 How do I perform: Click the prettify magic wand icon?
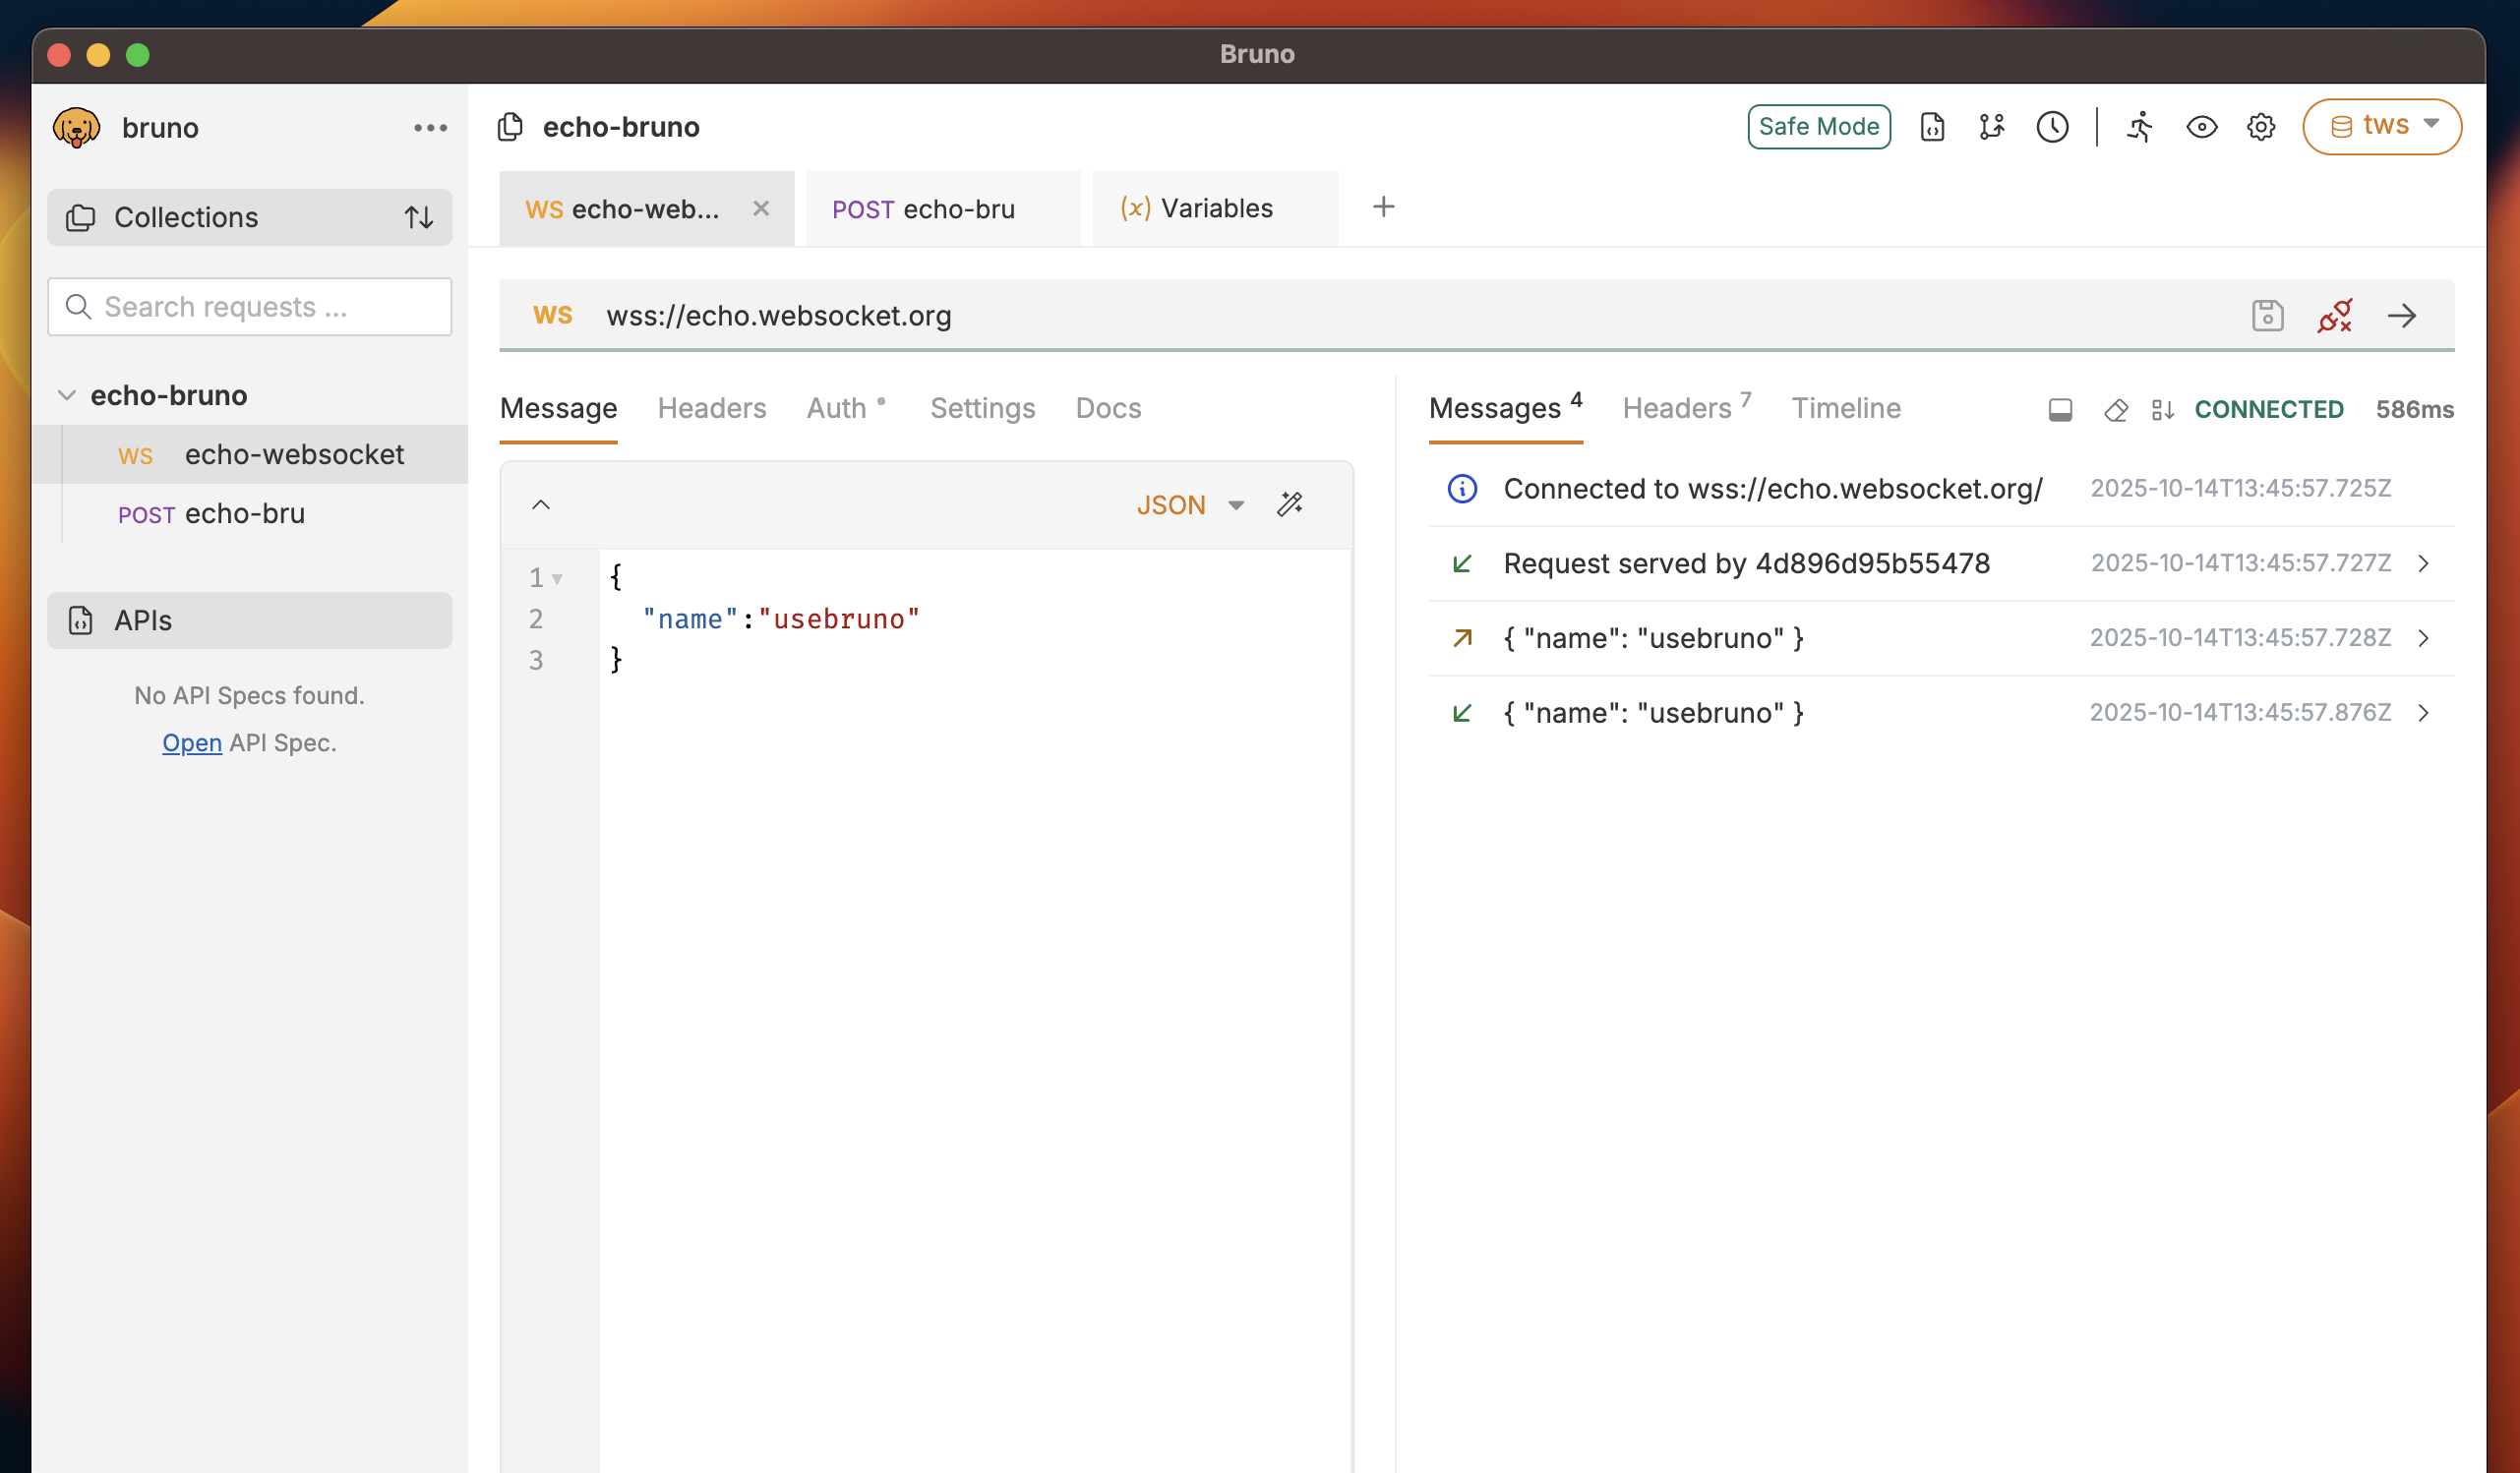pos(1290,504)
